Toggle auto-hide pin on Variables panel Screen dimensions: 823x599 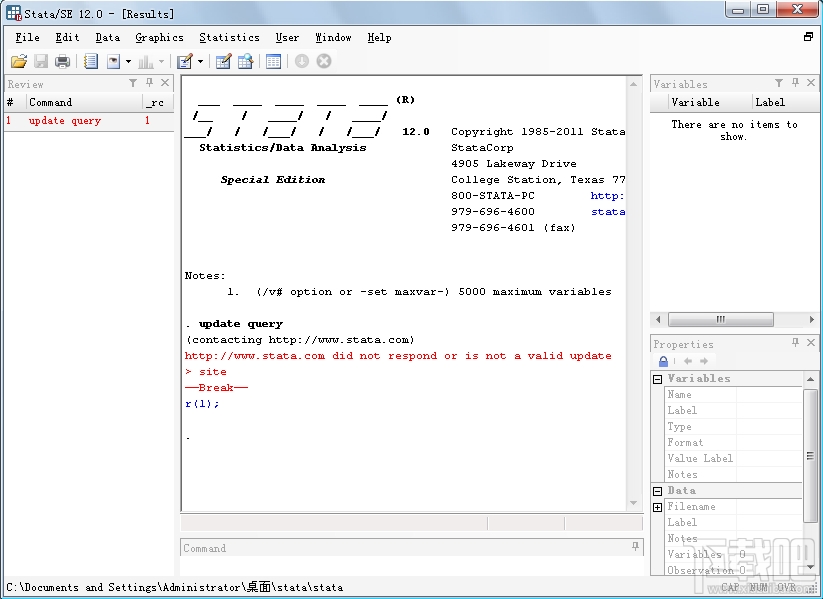[795, 84]
